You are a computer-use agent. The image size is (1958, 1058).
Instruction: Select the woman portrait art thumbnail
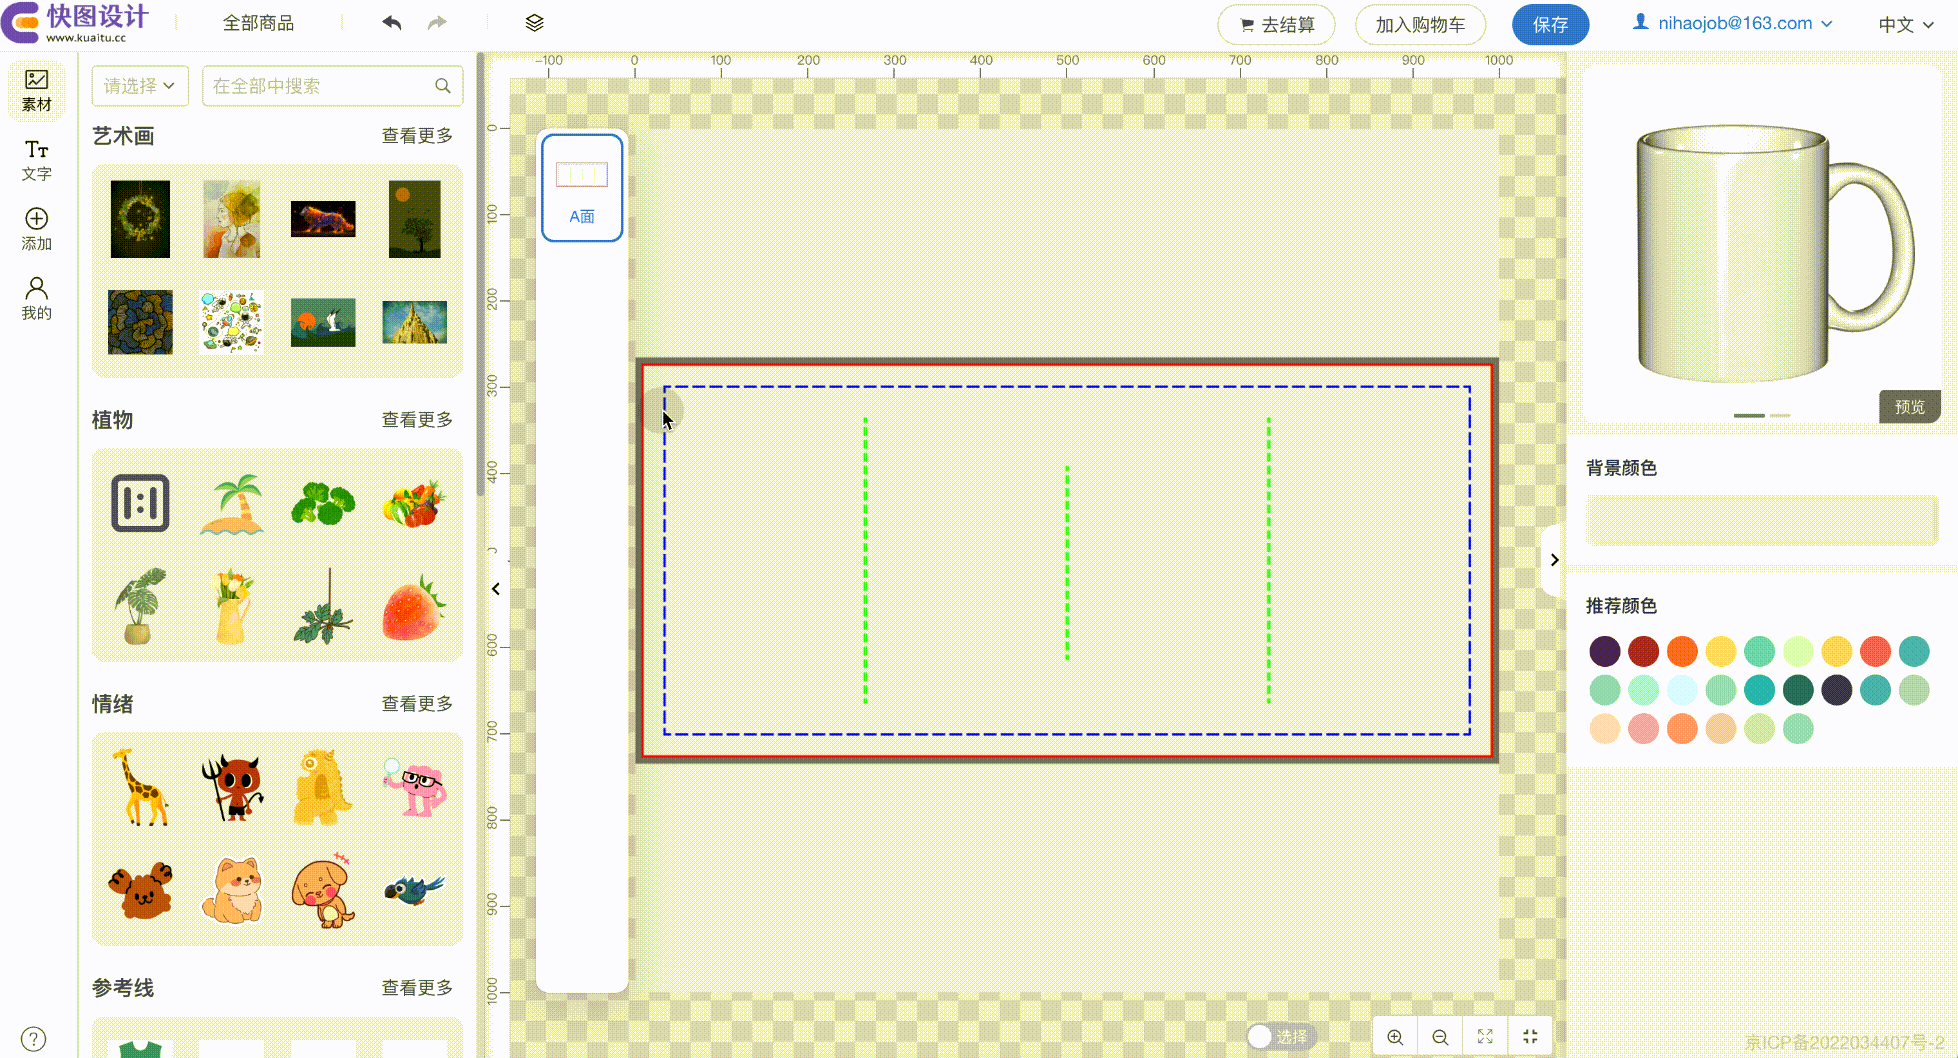point(232,219)
